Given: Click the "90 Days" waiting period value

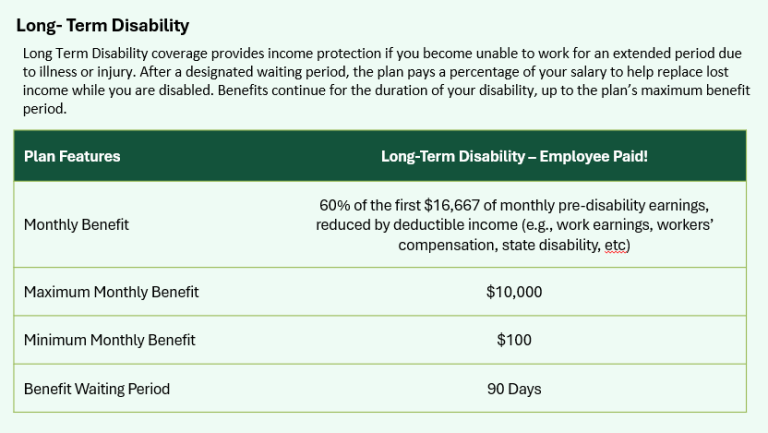Looking at the screenshot, I should (514, 388).
